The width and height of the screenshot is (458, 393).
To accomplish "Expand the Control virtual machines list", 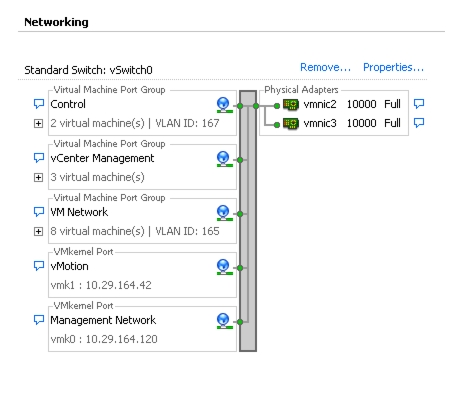I will (38, 124).
